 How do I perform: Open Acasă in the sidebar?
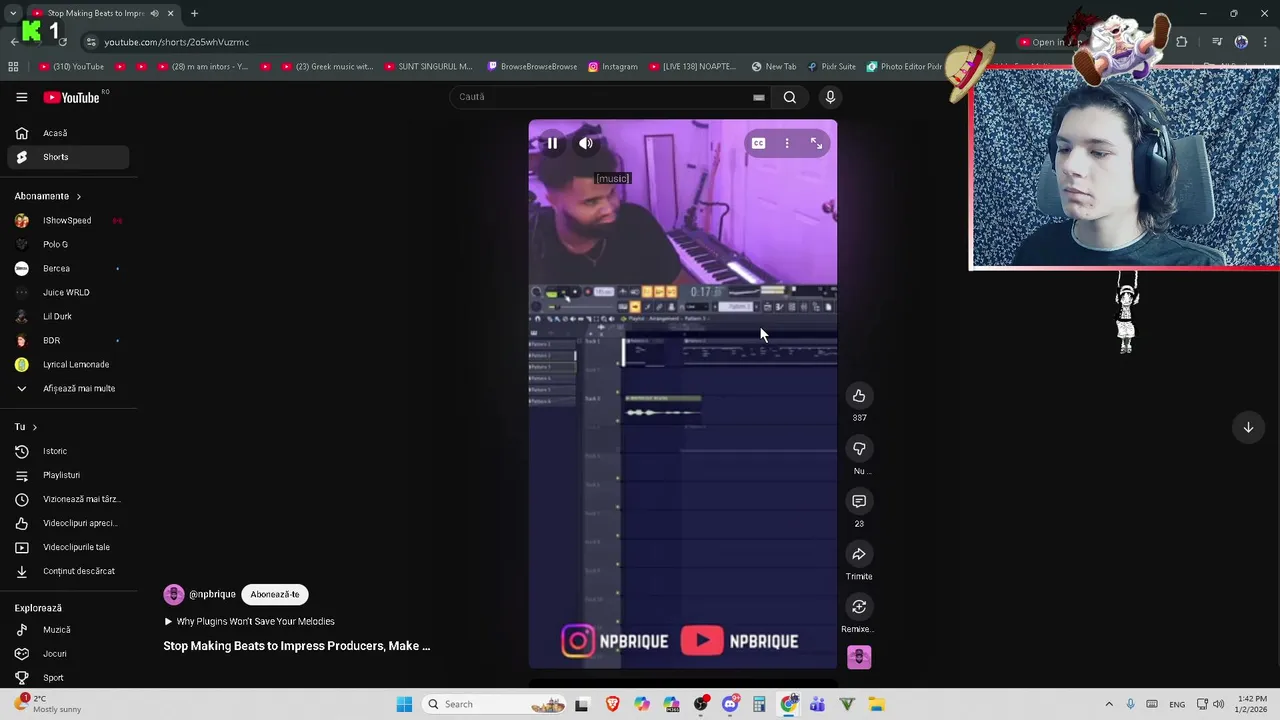pyautogui.click(x=68, y=133)
